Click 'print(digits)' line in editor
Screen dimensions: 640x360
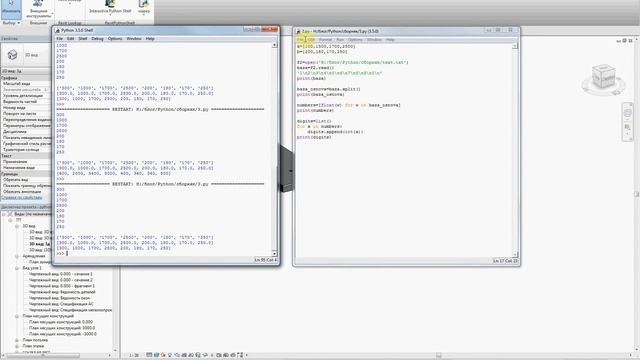pyautogui.click(x=314, y=137)
